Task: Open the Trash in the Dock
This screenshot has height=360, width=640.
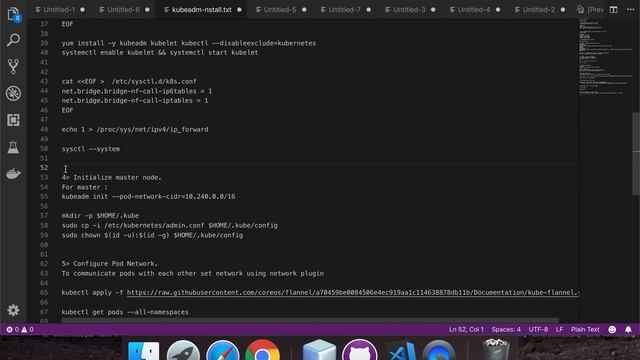Action: (496, 350)
